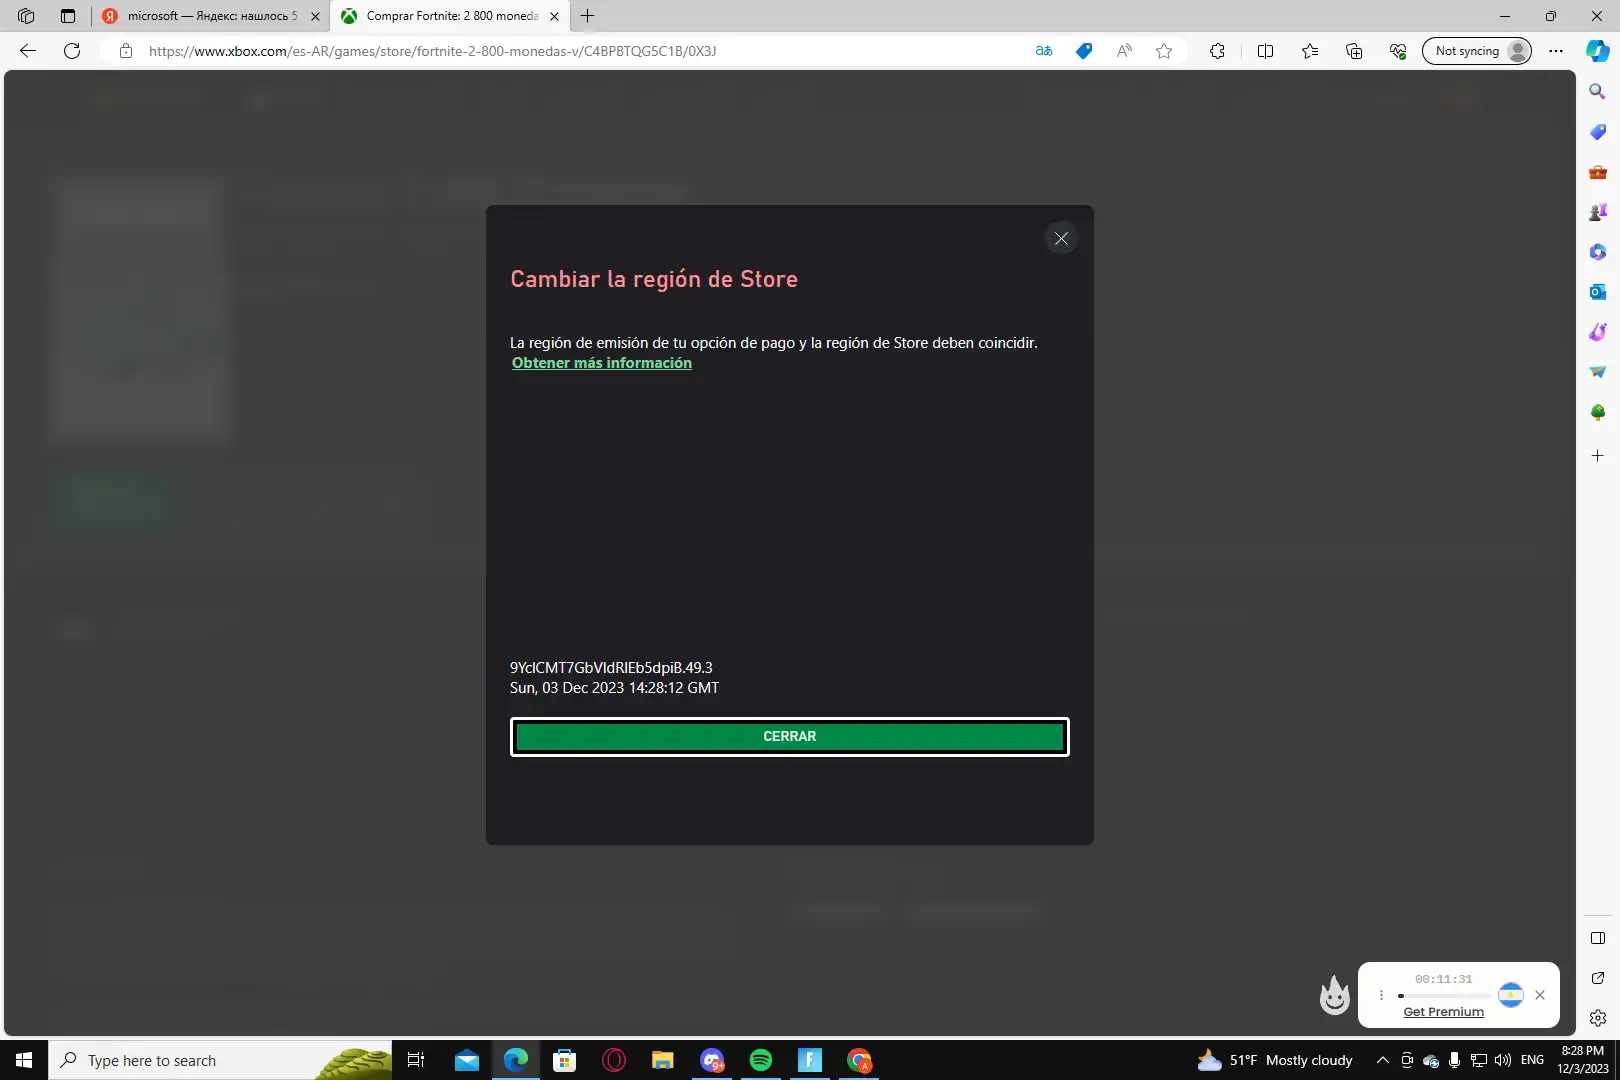Show hidden system tray icons
This screenshot has width=1620, height=1080.
click(1383, 1060)
